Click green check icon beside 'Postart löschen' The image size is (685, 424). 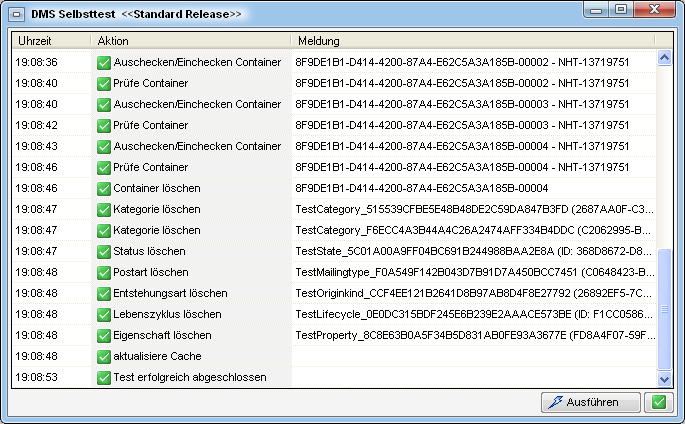[103, 272]
